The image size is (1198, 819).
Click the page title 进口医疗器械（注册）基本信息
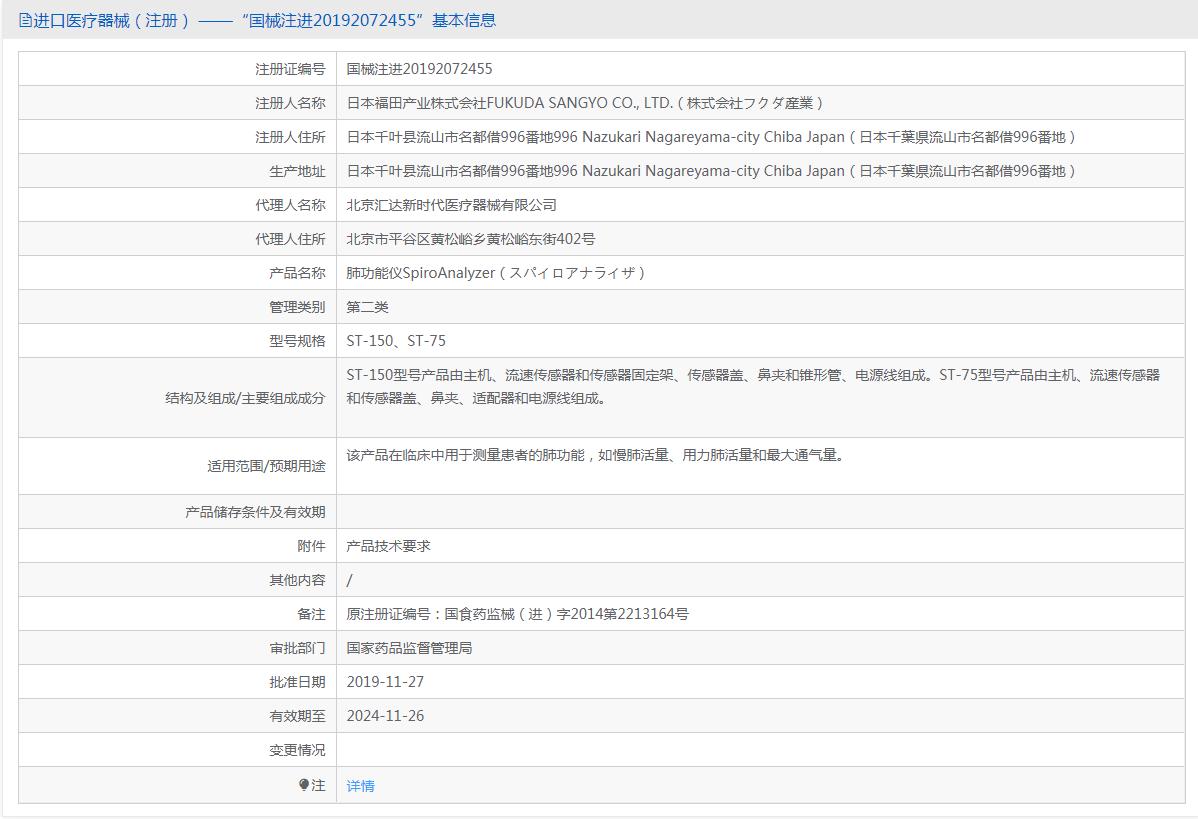click(x=264, y=21)
